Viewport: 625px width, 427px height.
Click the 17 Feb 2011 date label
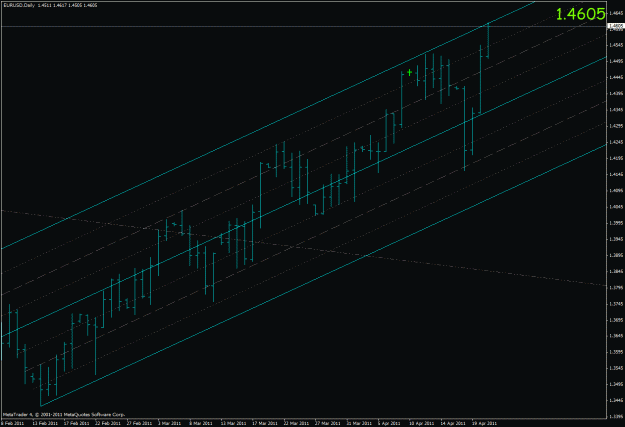point(77,423)
